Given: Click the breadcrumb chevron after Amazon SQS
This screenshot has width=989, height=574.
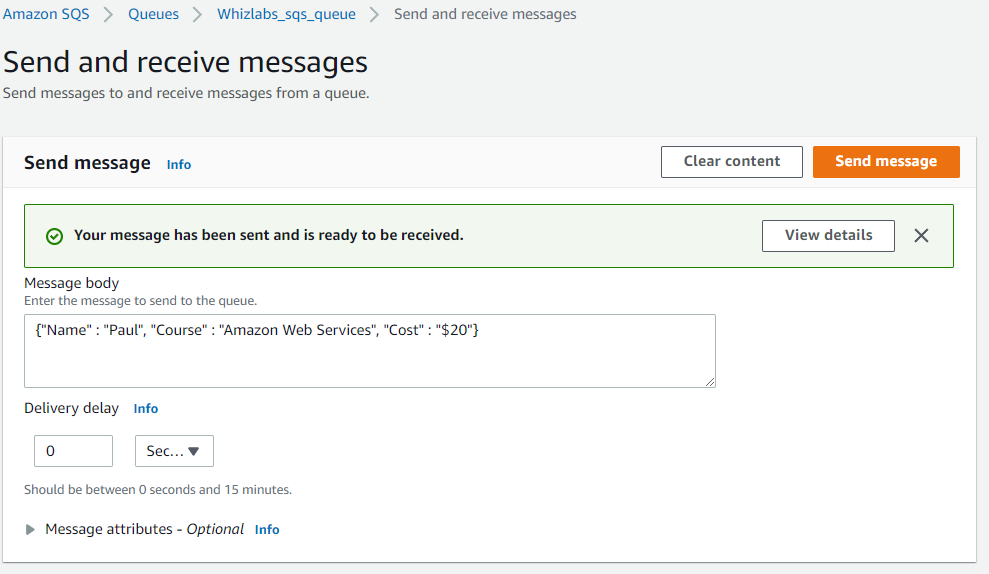Looking at the screenshot, I should click(108, 15).
